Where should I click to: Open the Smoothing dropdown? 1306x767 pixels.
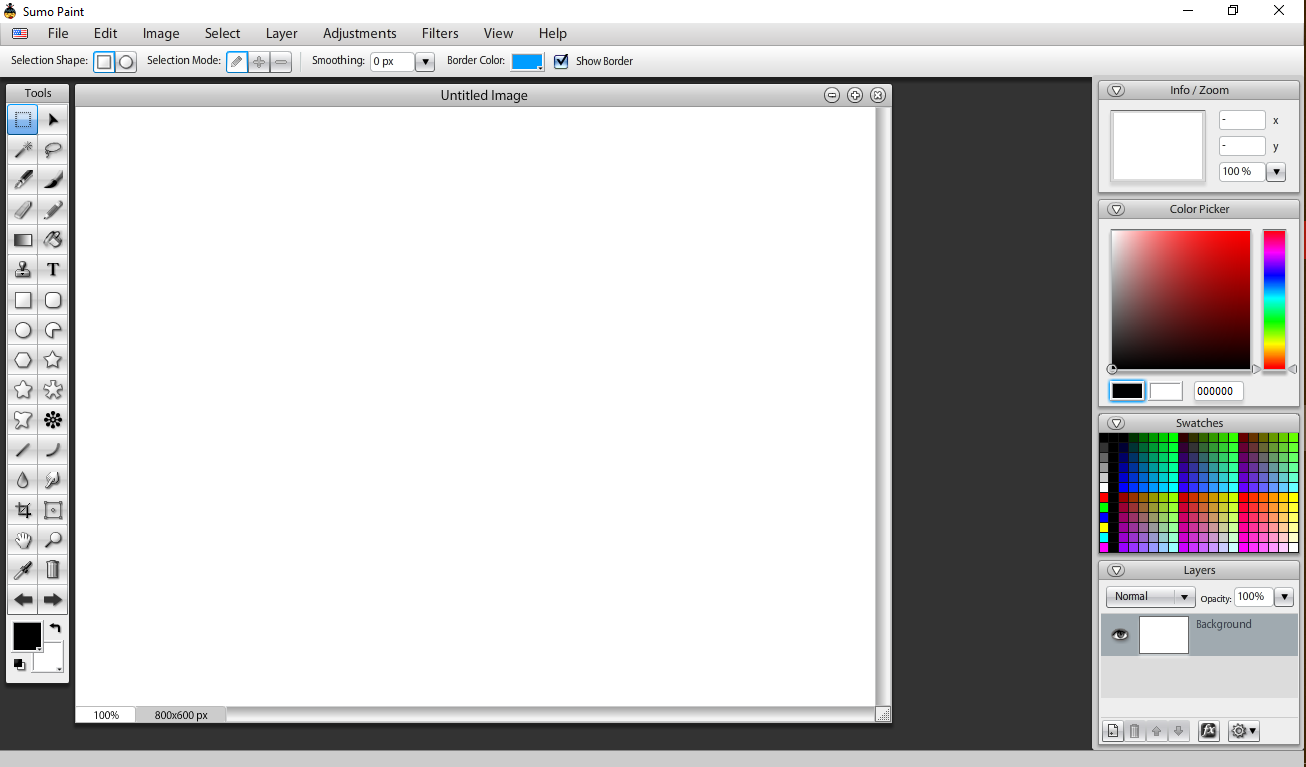coord(424,61)
